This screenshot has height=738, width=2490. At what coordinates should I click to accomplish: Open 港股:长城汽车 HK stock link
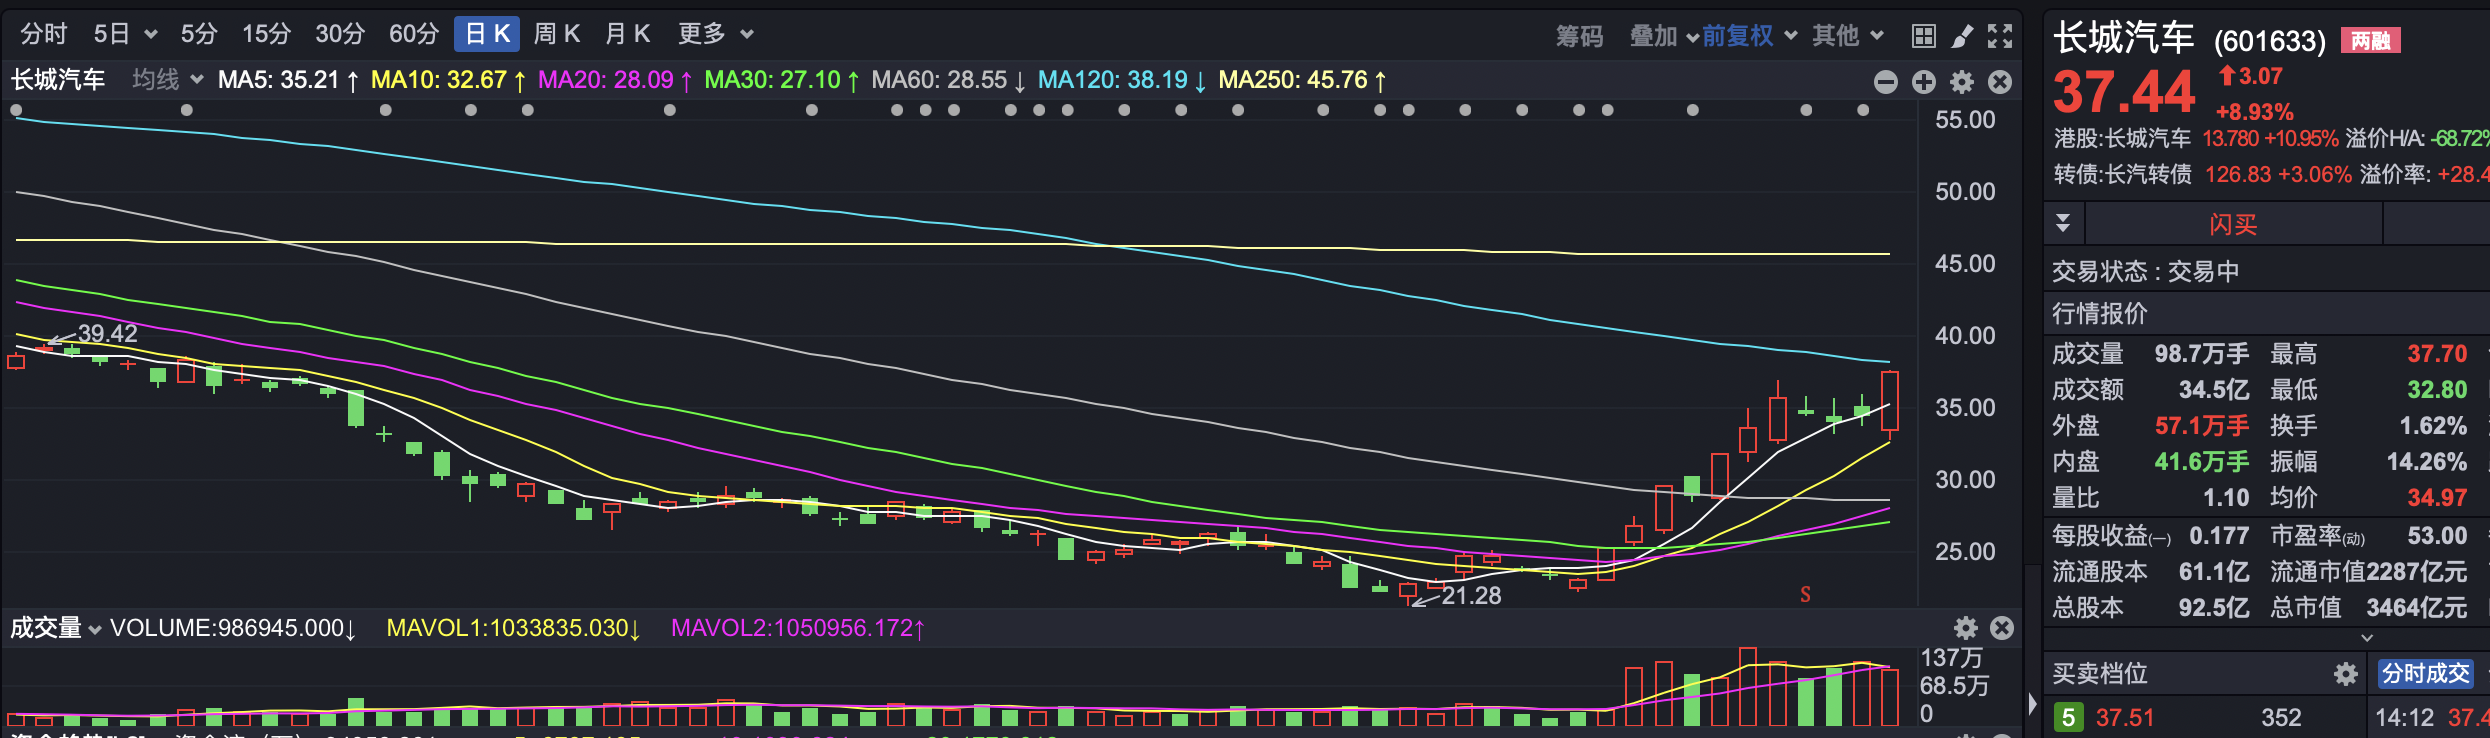(2122, 138)
